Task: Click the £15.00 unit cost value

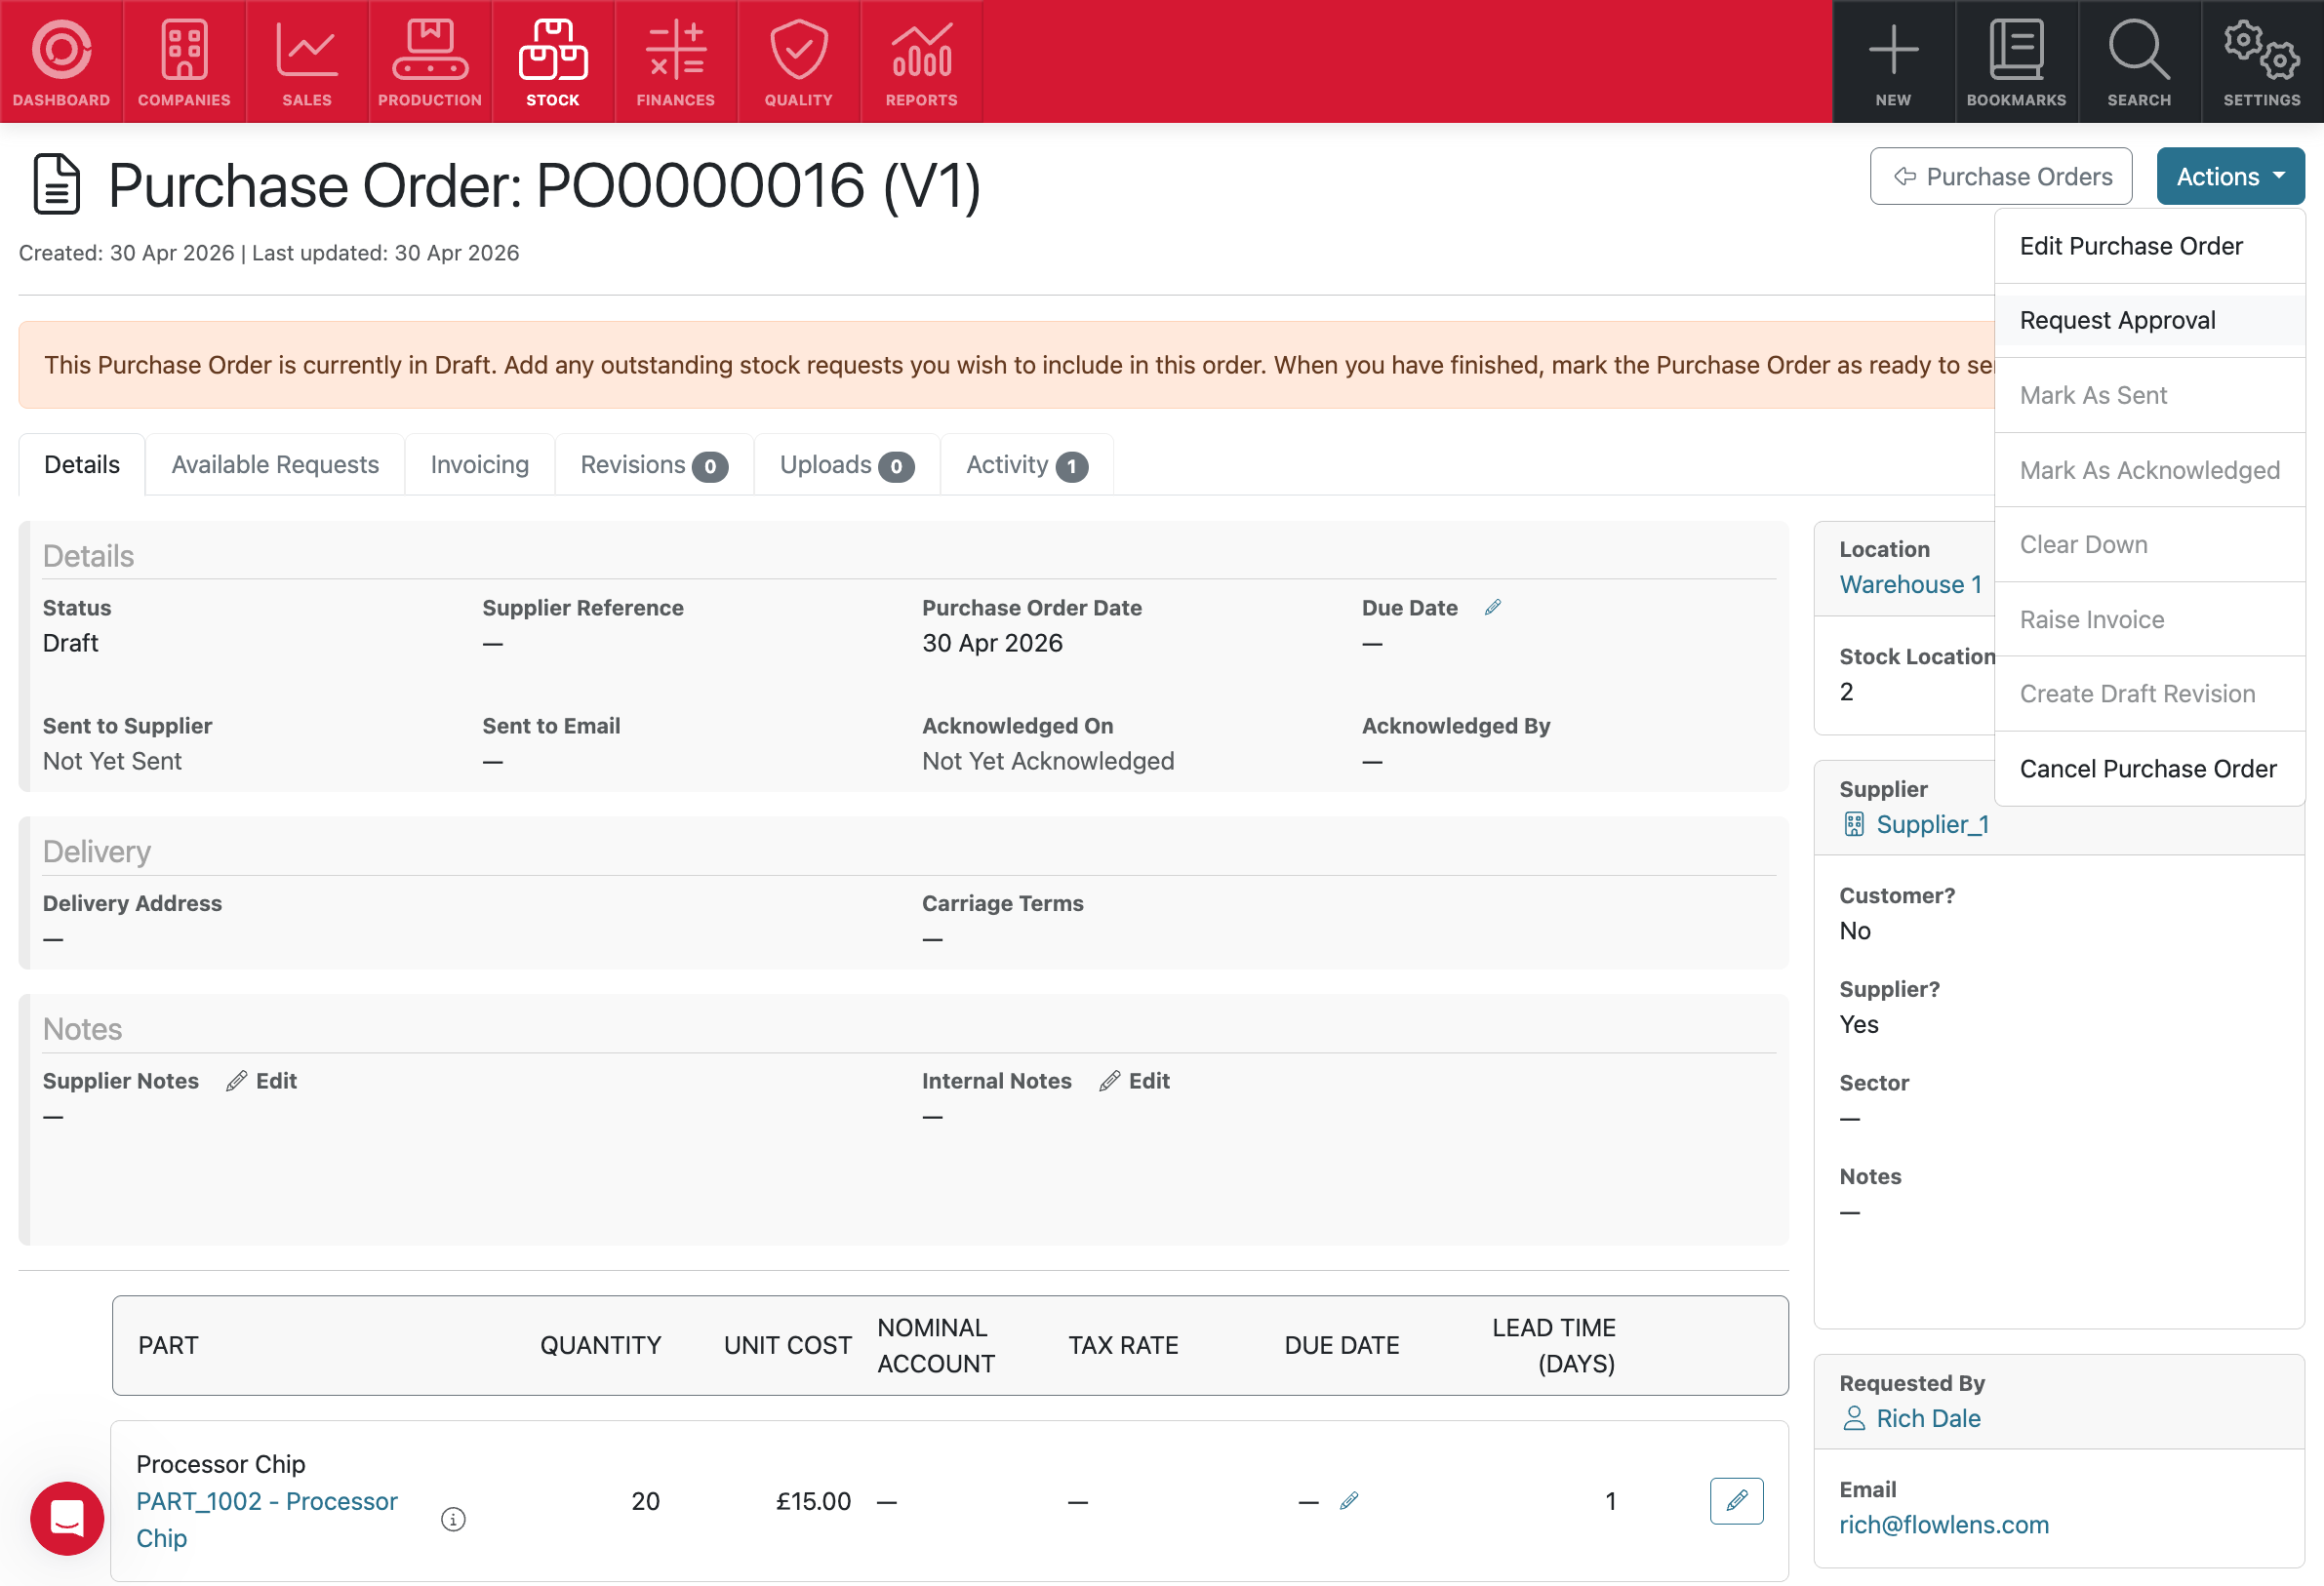Action: coord(813,1500)
